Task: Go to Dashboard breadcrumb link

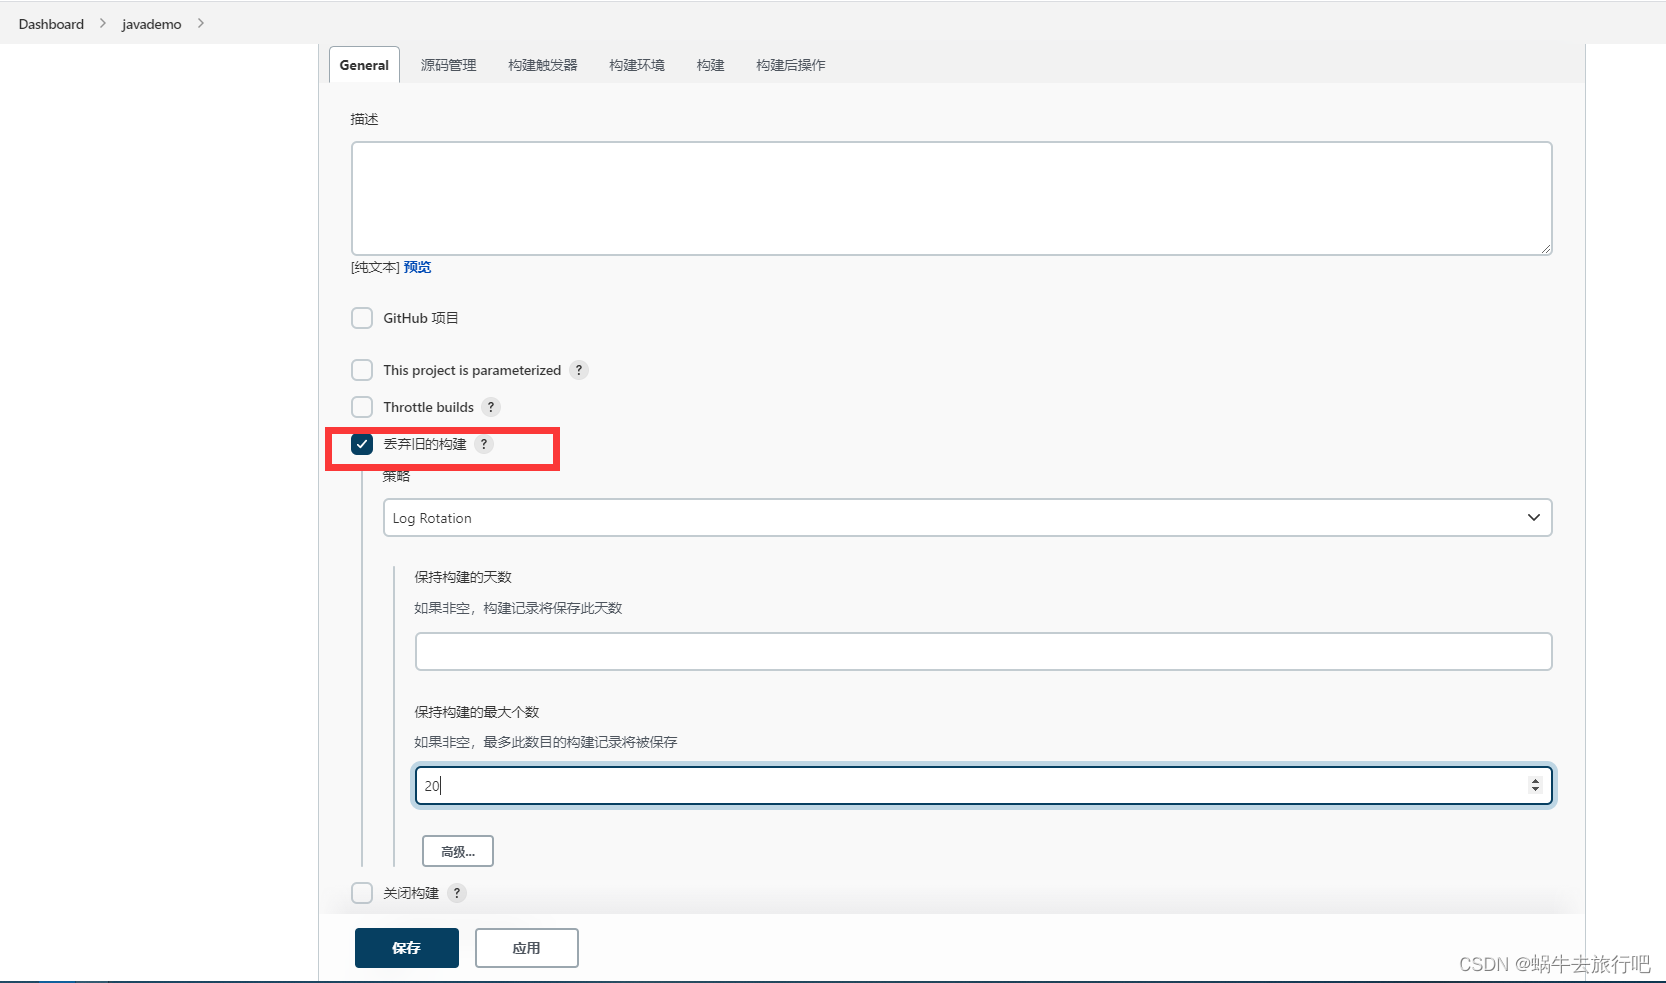Action: tap(51, 24)
